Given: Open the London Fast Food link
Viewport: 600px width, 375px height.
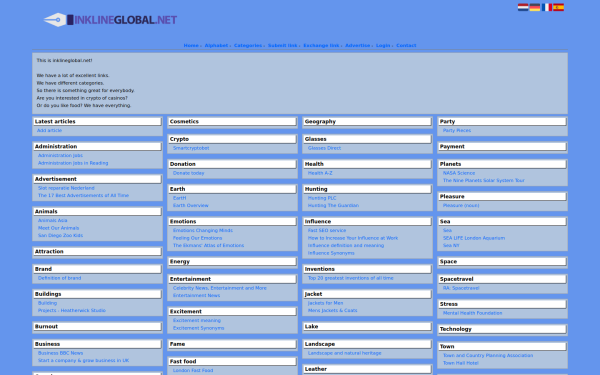Looking at the screenshot, I should [193, 370].
